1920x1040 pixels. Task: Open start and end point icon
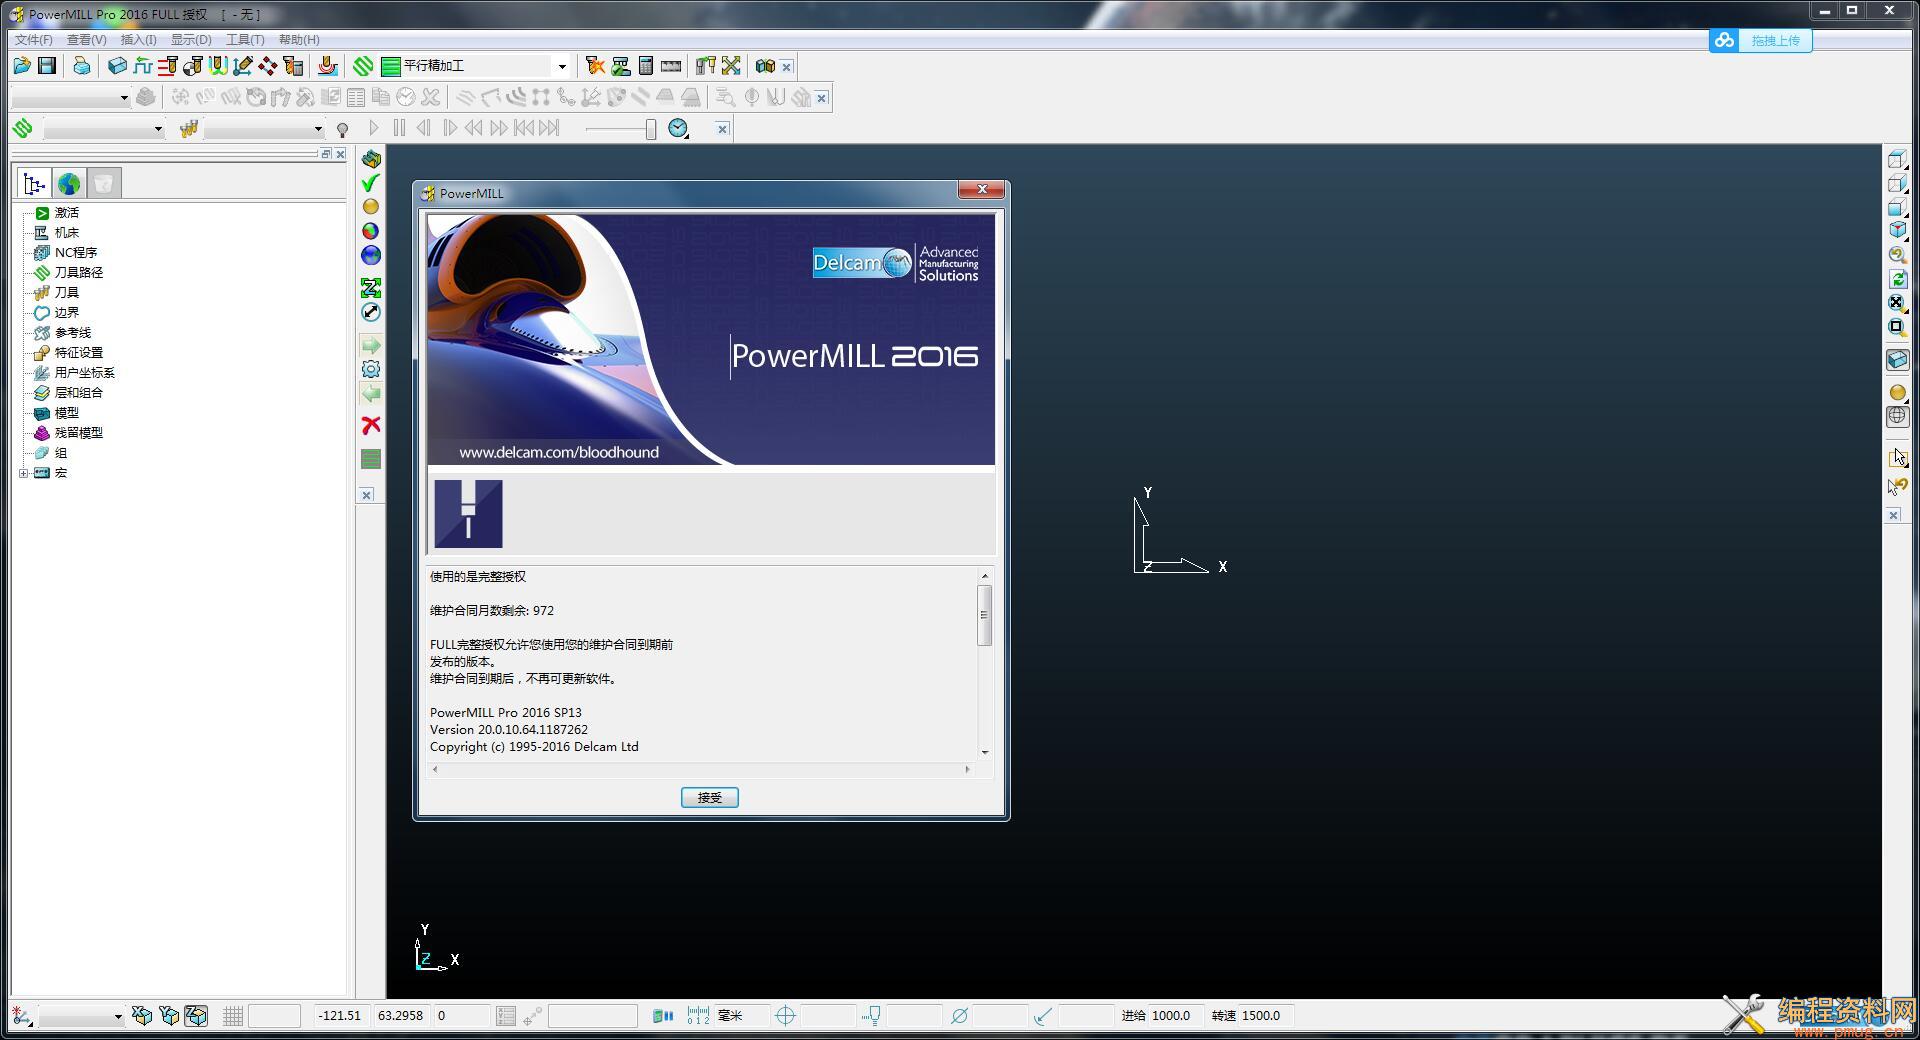point(193,66)
